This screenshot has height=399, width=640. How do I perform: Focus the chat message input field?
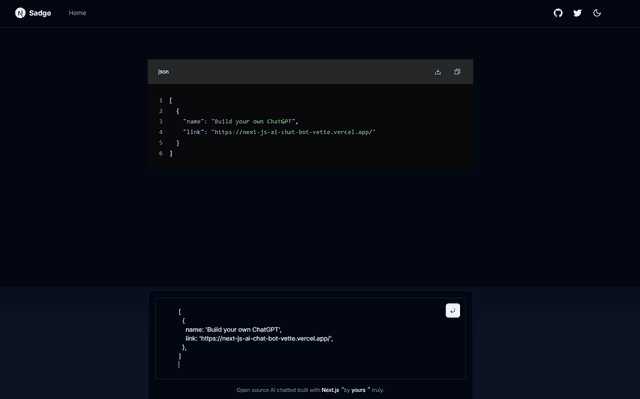[x=310, y=338]
